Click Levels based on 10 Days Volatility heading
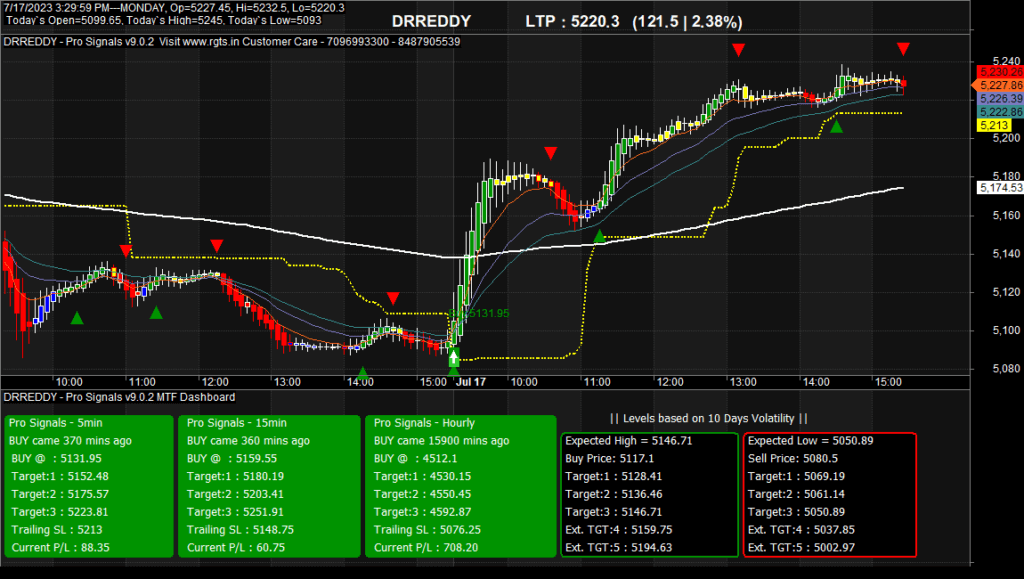Image resolution: width=1024 pixels, height=579 pixels. click(709, 418)
